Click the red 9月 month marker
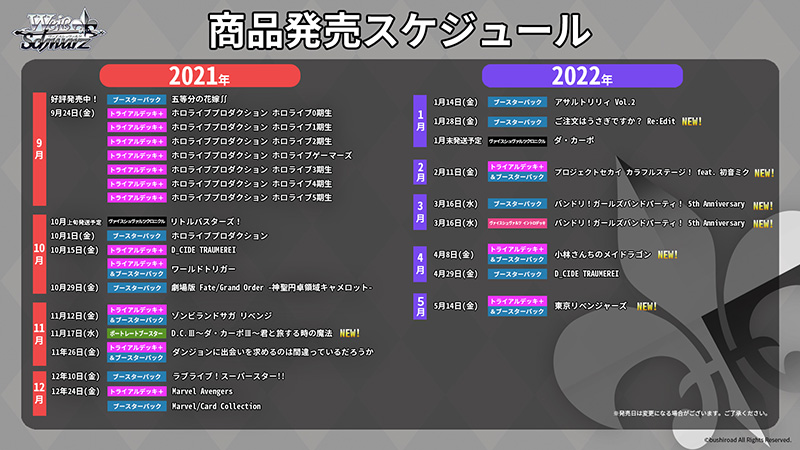Screen dimensions: 800x450 pyautogui.click(x=39, y=149)
